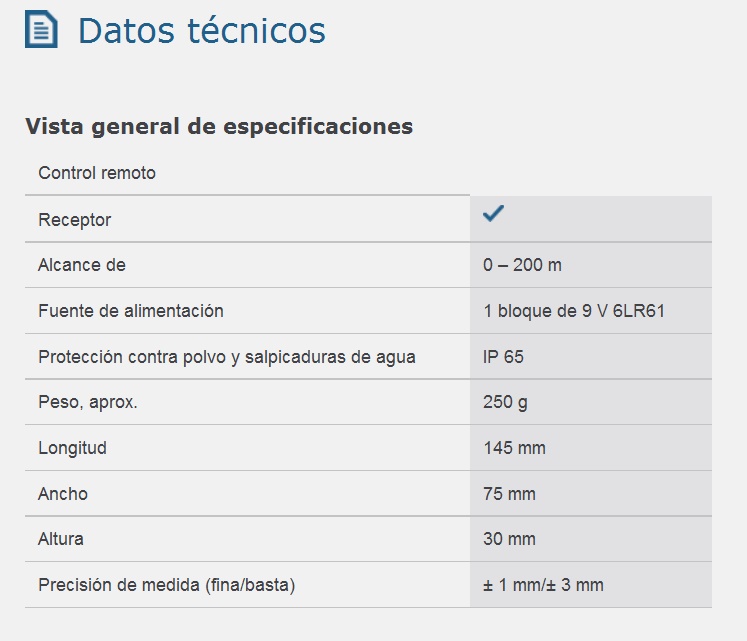Click the 250 g weight value
The width and height of the screenshot is (747, 641).
[505, 402]
